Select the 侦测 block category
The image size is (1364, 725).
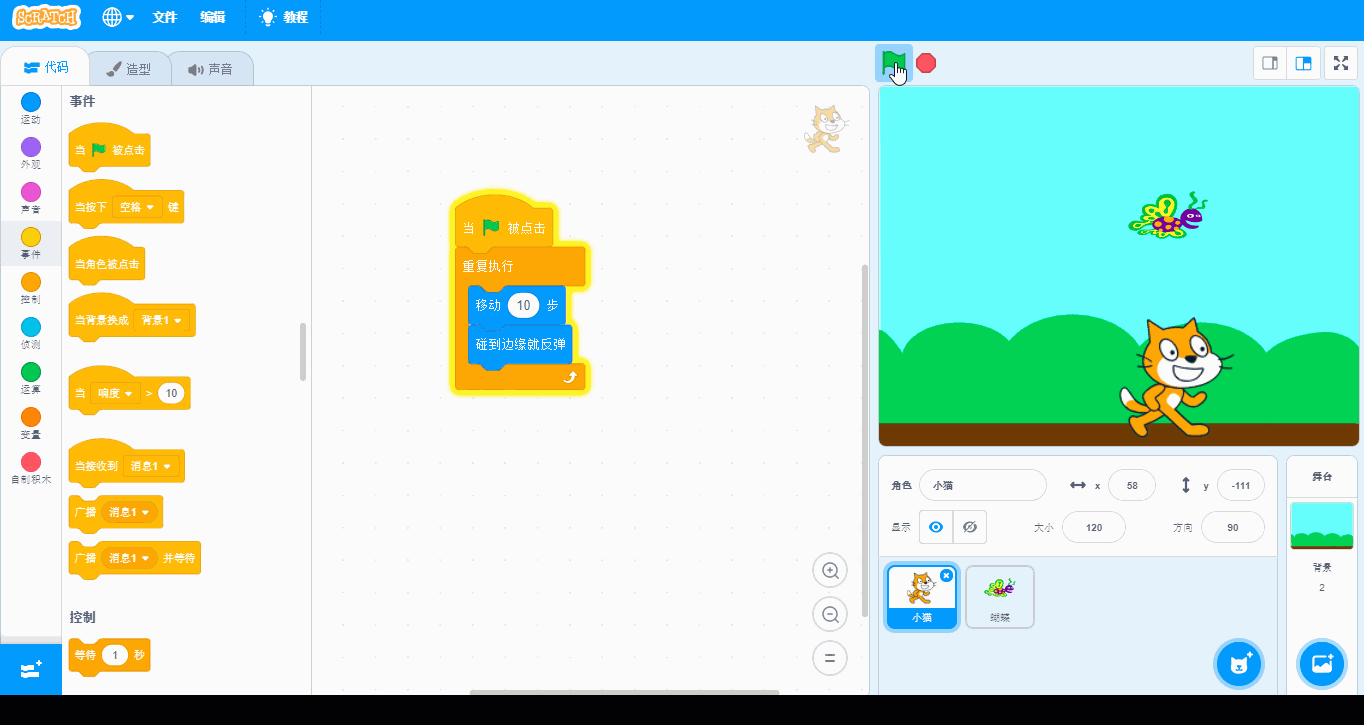(x=31, y=333)
